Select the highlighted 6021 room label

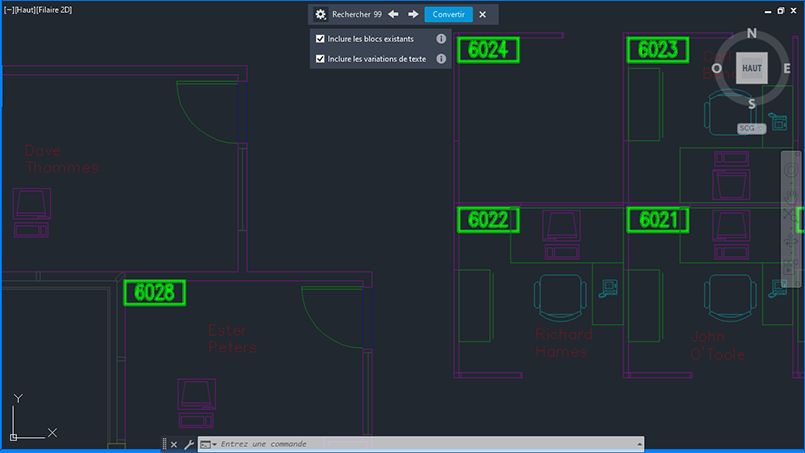[x=658, y=220]
